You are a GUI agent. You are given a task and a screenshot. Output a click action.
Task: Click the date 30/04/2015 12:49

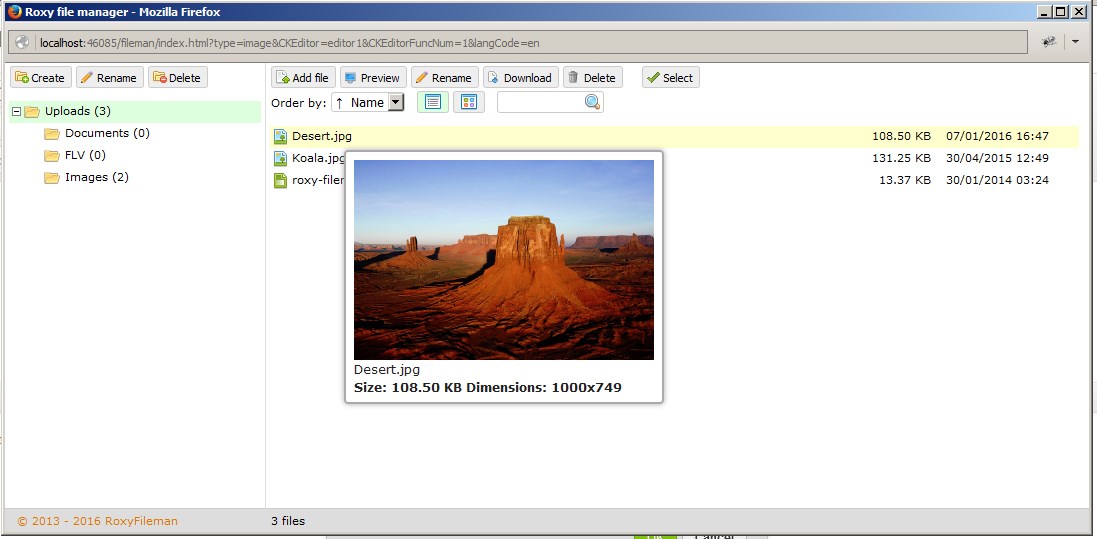pos(998,158)
